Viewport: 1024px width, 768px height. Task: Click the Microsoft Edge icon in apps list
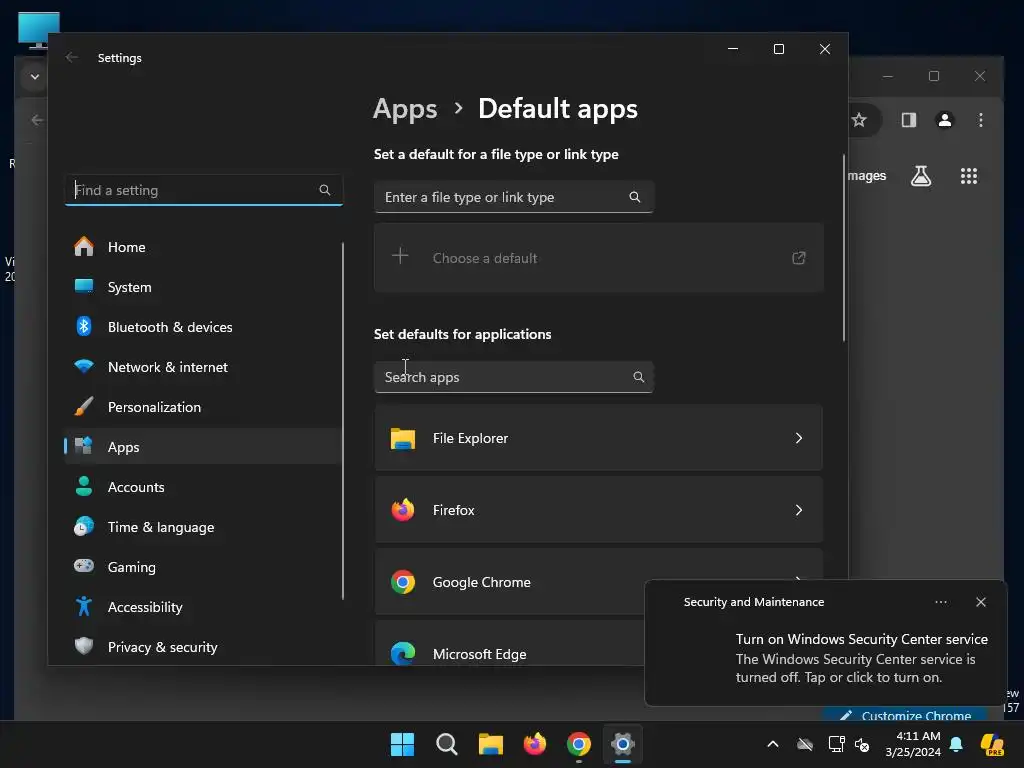[403, 653]
